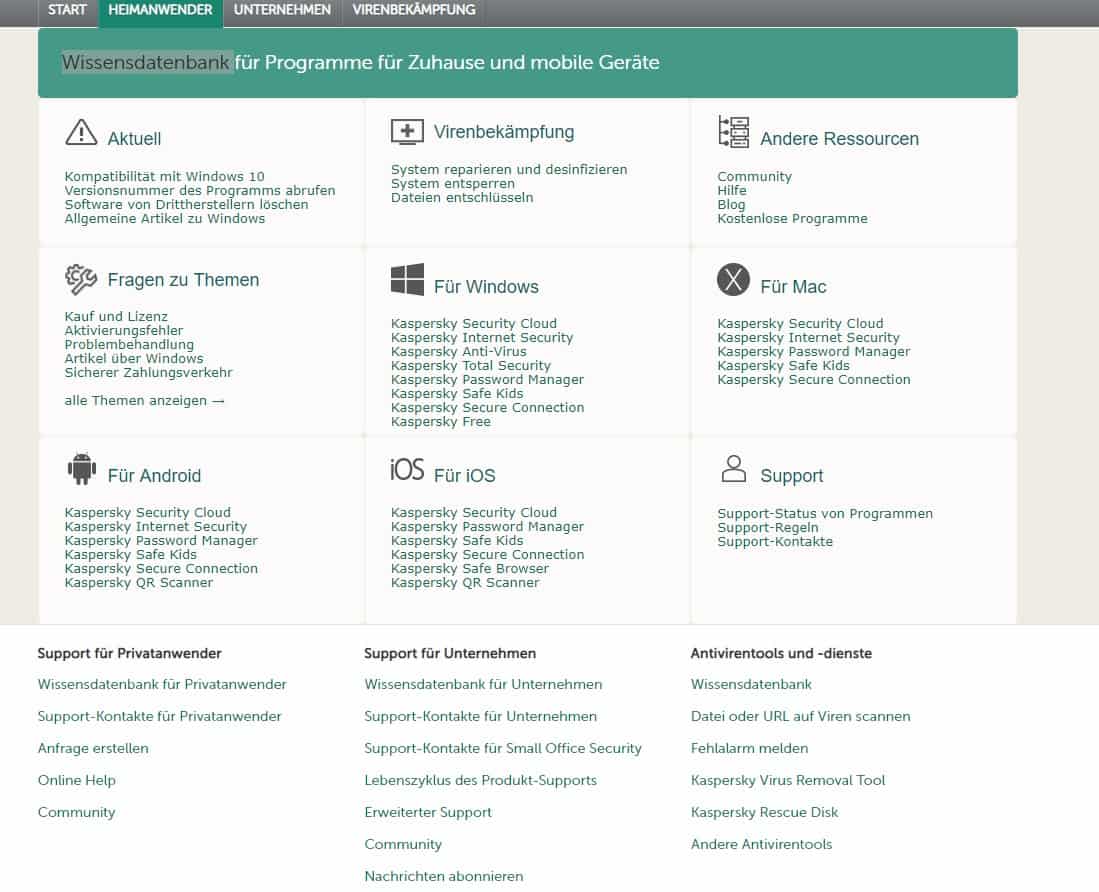Open Kompatibilität mit Windows 10 article

(x=165, y=176)
